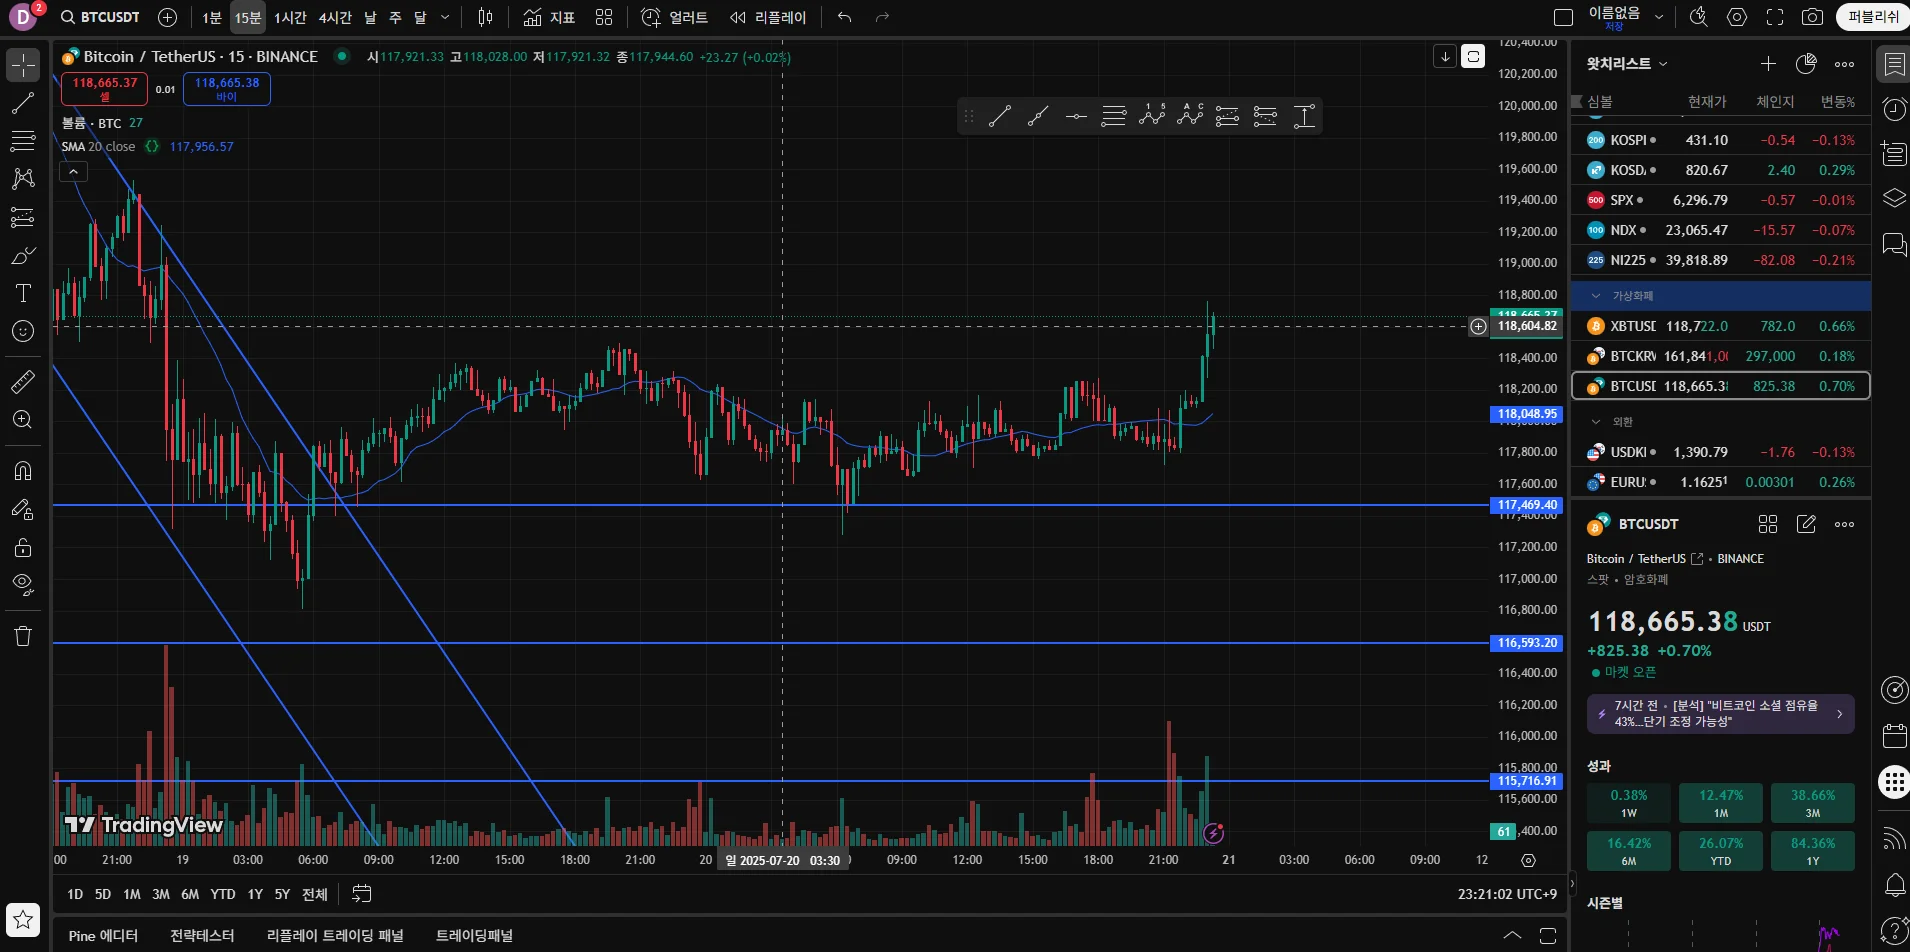
Task: Open watchlist more options menu
Action: coord(1845,64)
